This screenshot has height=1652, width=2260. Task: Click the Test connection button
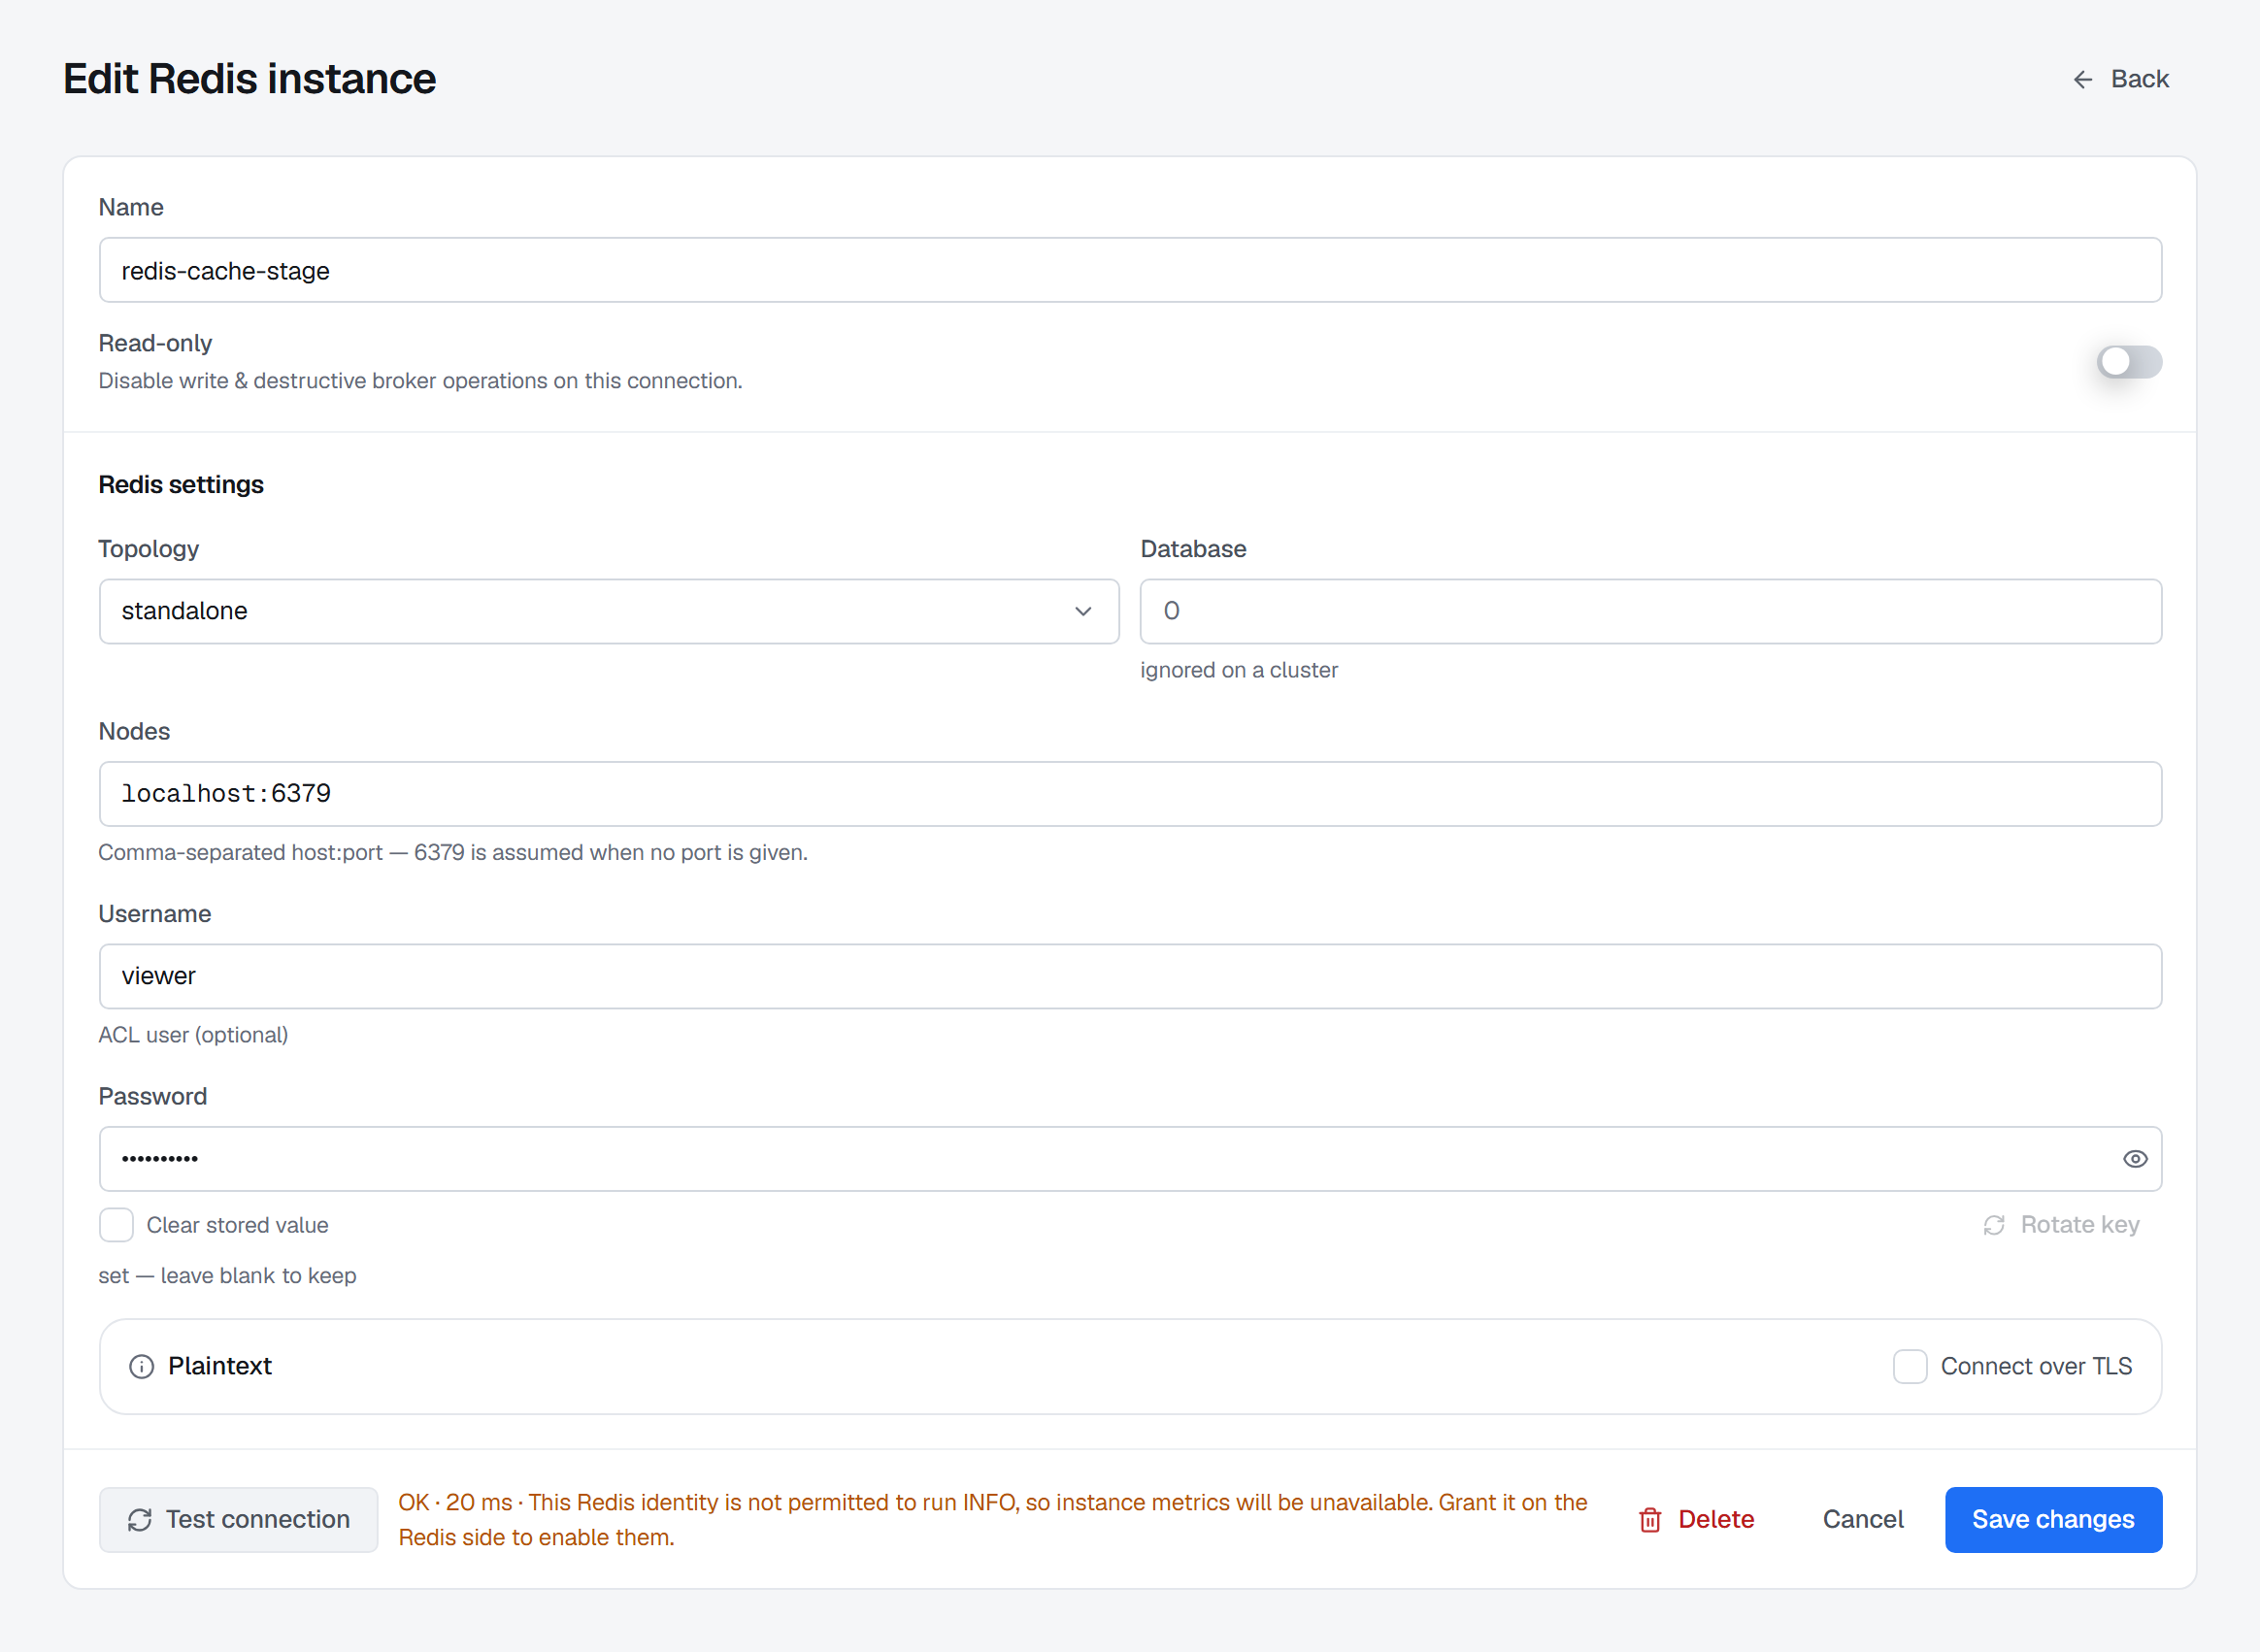[x=238, y=1520]
